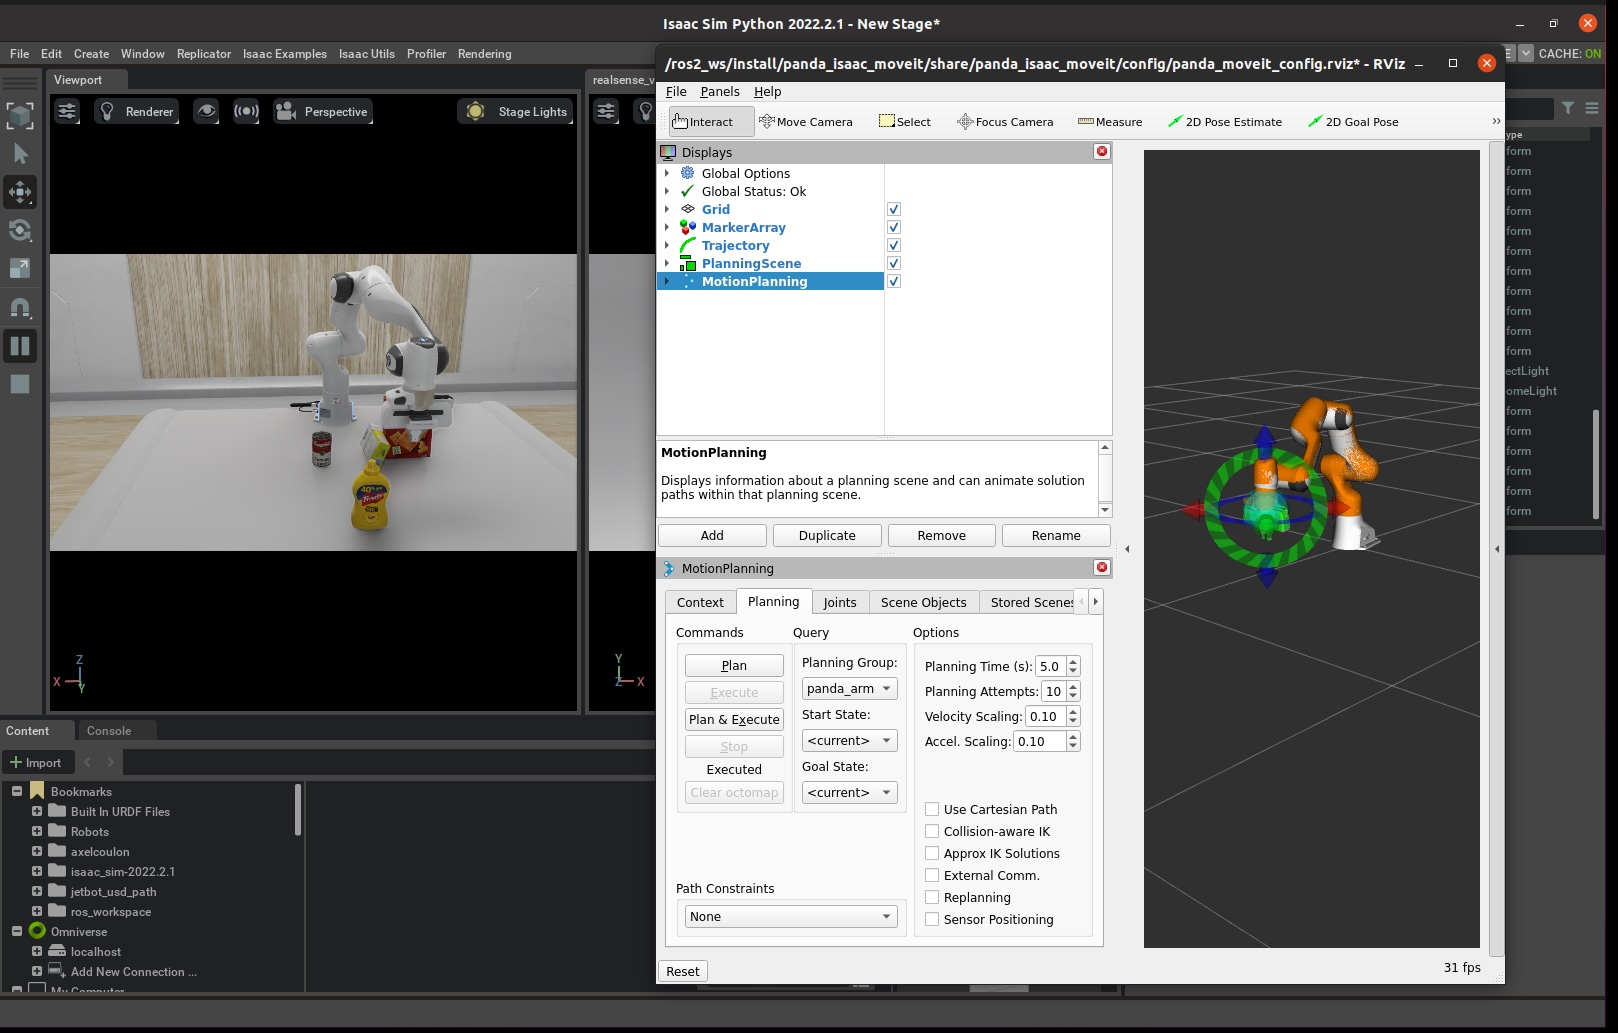
Task: Open the Panels menu in RViz
Action: [720, 92]
